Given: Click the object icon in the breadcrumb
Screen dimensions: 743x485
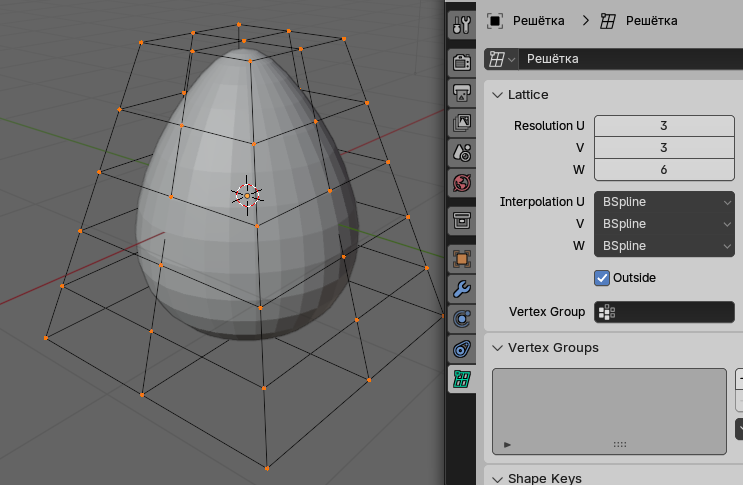Looking at the screenshot, I should [495, 21].
